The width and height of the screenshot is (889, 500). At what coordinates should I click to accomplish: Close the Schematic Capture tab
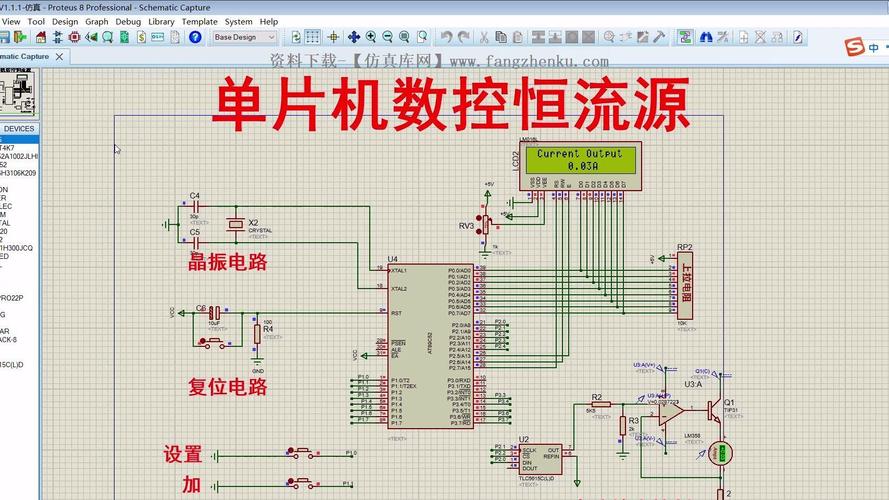click(x=60, y=57)
